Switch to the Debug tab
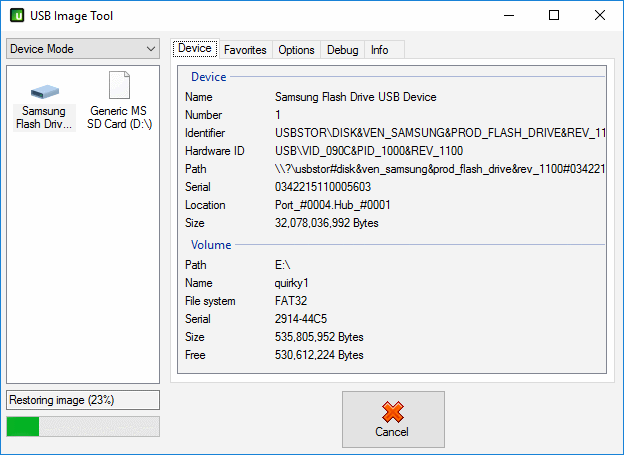Screen dimensions: 624x455 pos(342,50)
